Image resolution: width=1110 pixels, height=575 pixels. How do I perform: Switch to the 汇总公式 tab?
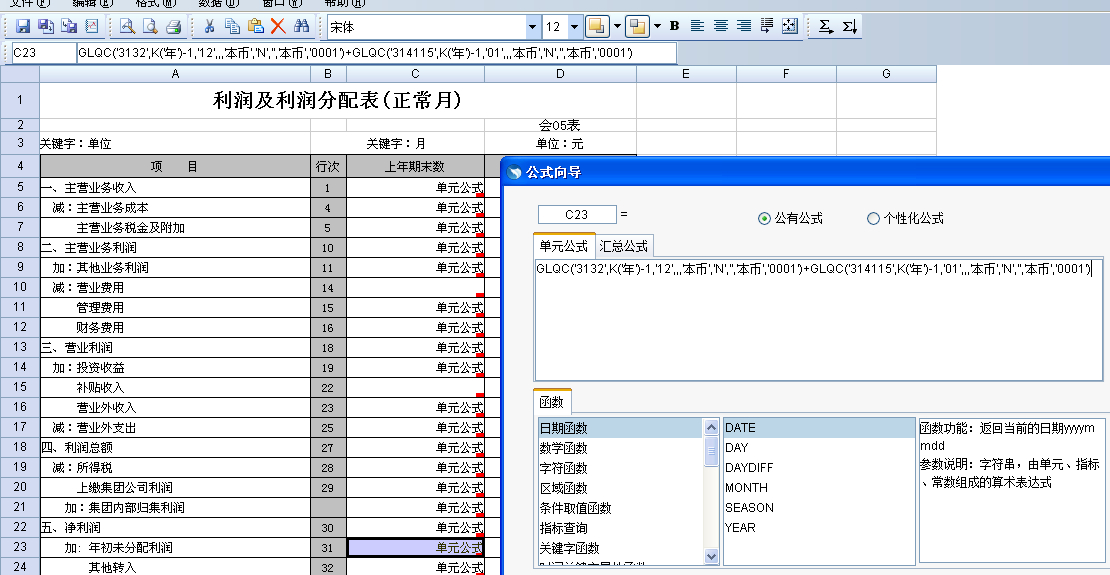pos(624,246)
